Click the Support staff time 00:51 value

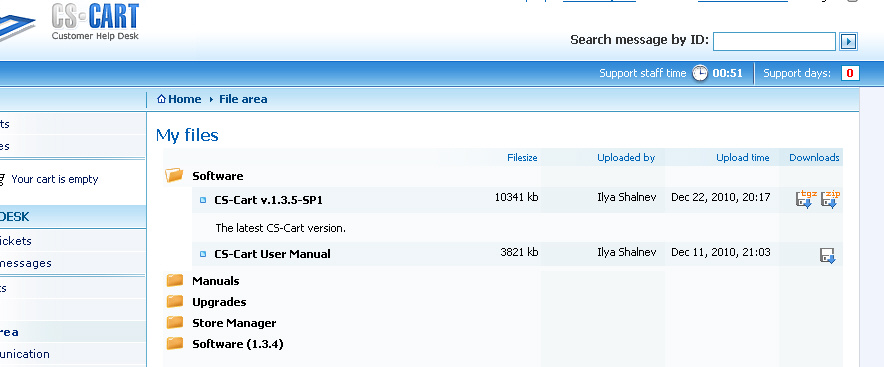coord(727,73)
